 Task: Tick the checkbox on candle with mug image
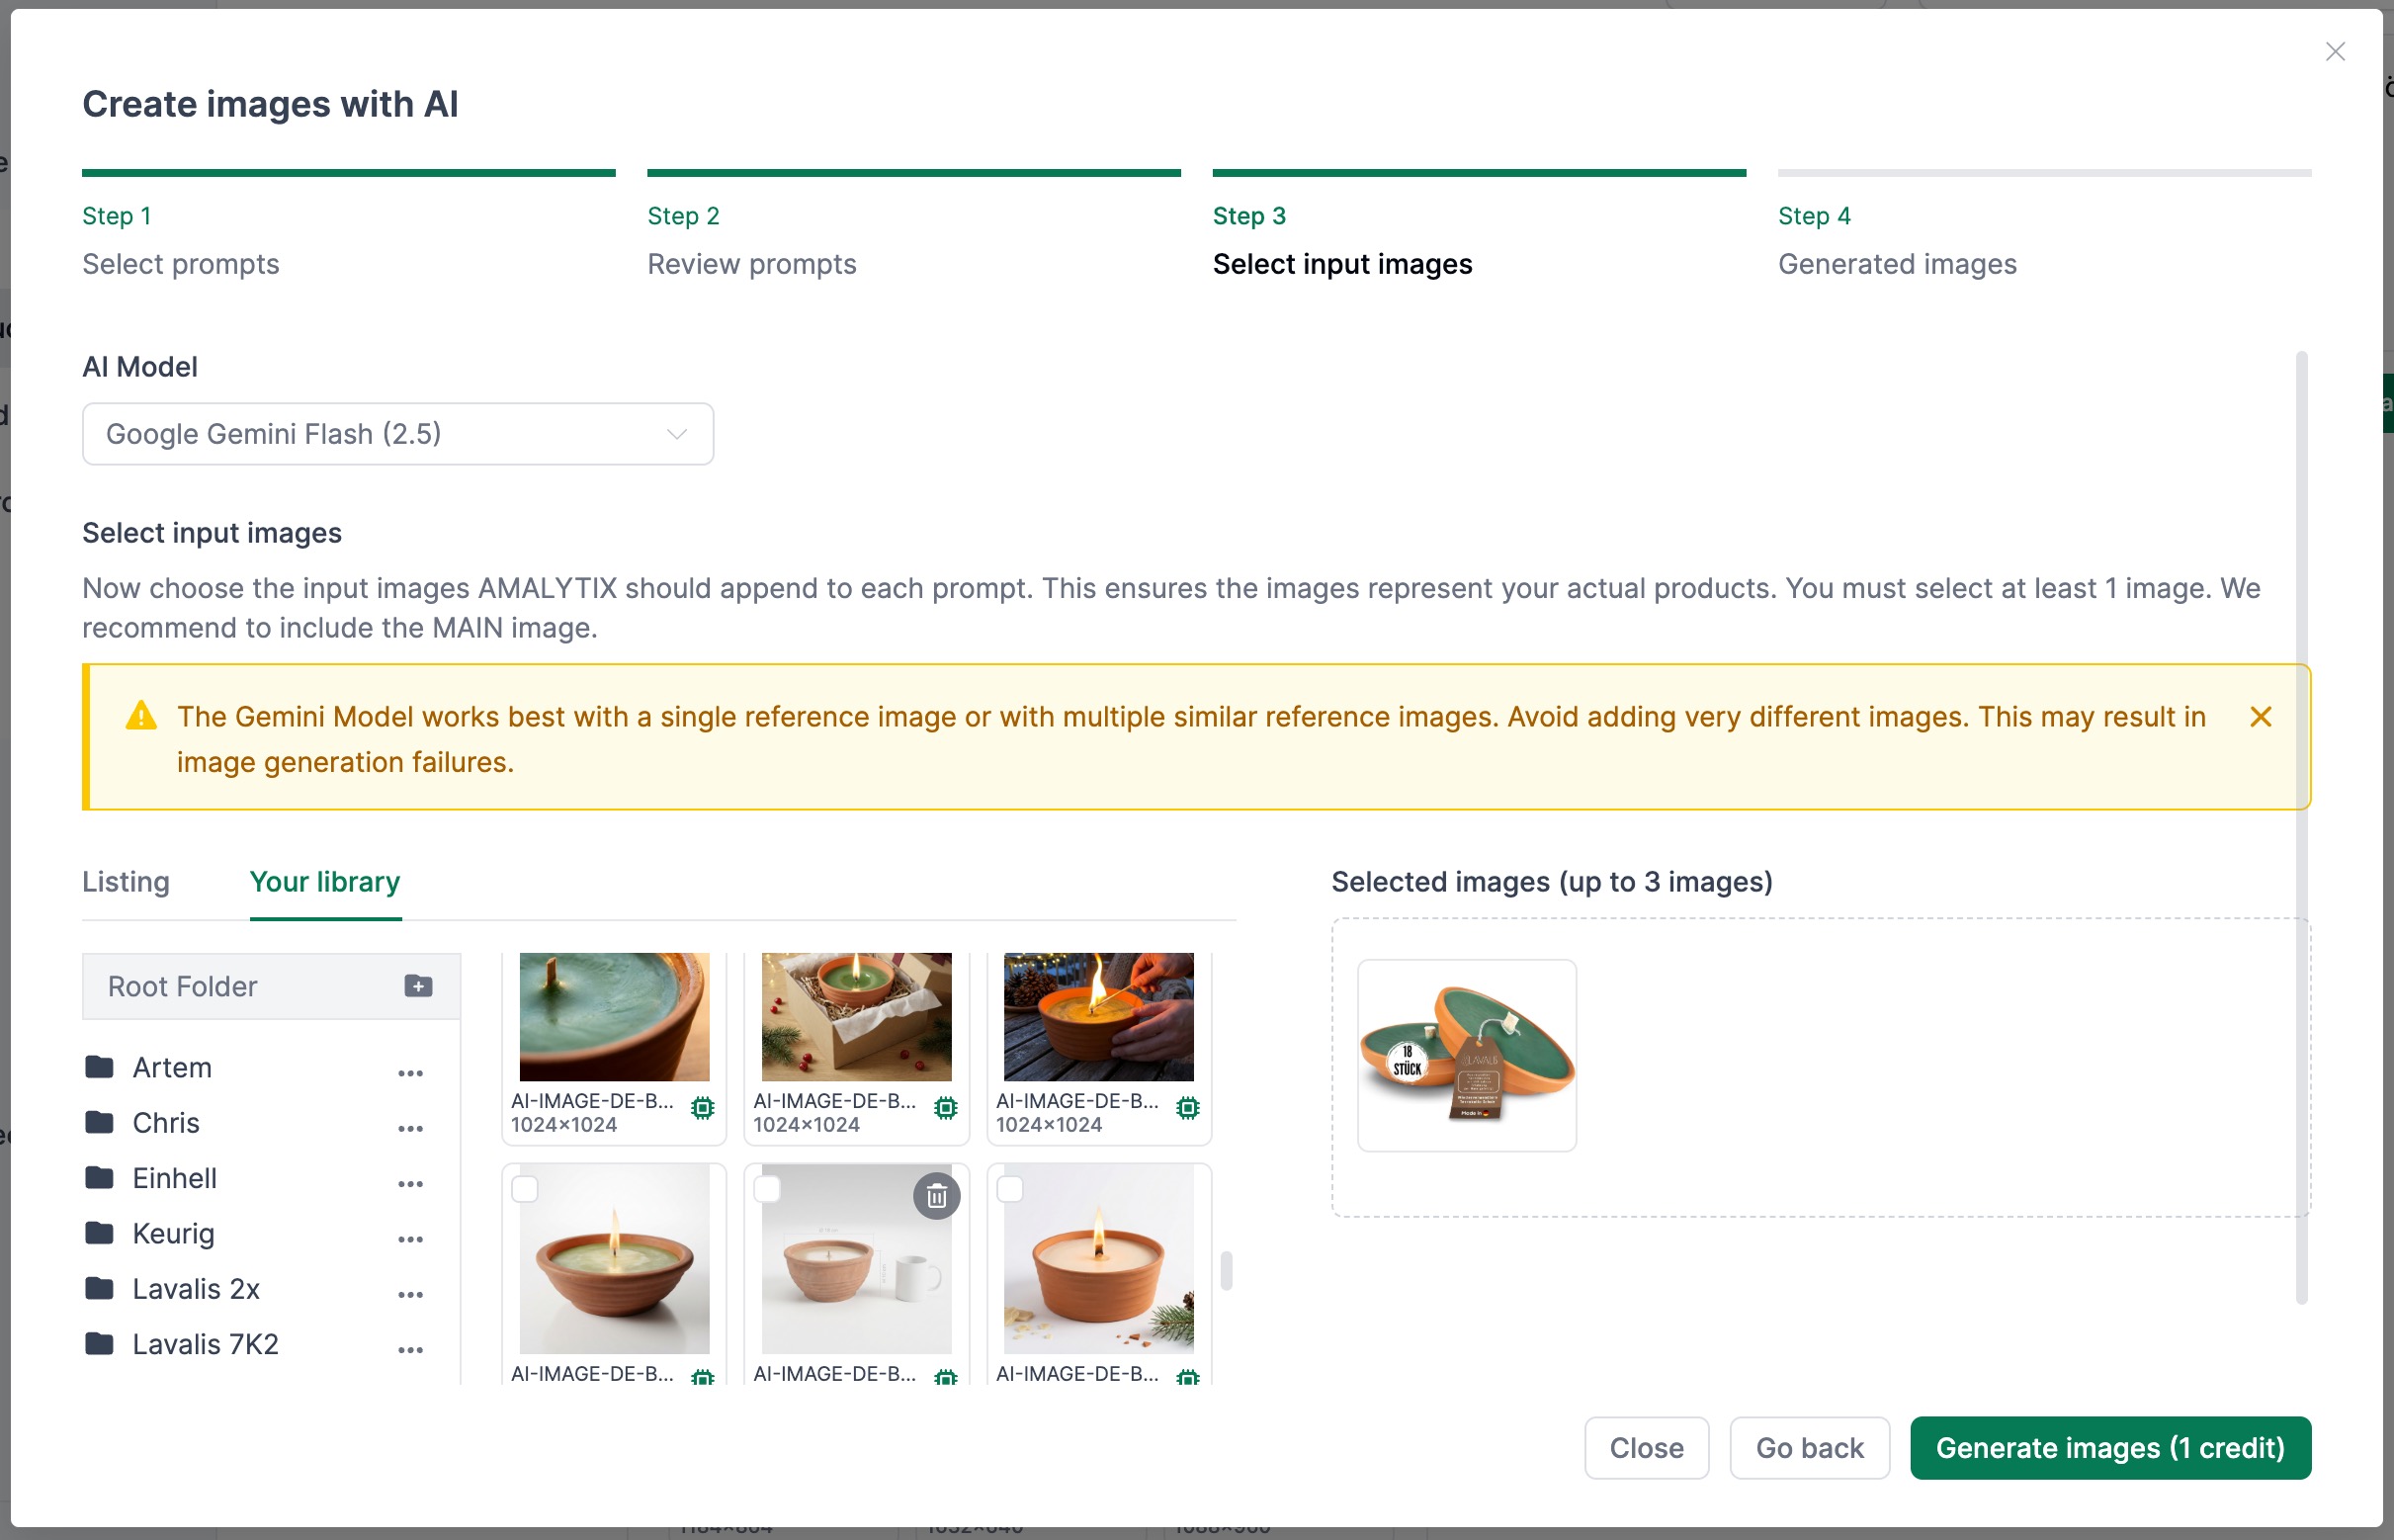767,1189
